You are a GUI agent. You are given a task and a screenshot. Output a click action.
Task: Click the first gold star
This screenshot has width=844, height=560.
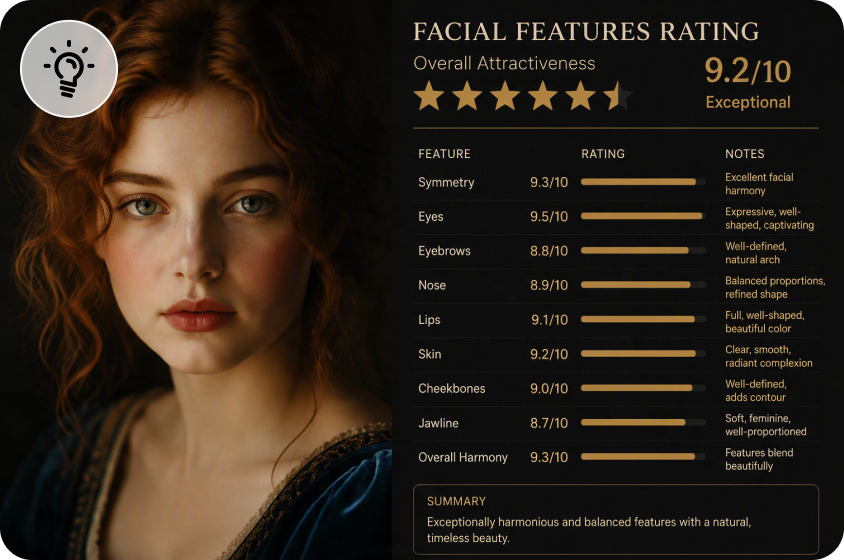[x=429, y=96]
